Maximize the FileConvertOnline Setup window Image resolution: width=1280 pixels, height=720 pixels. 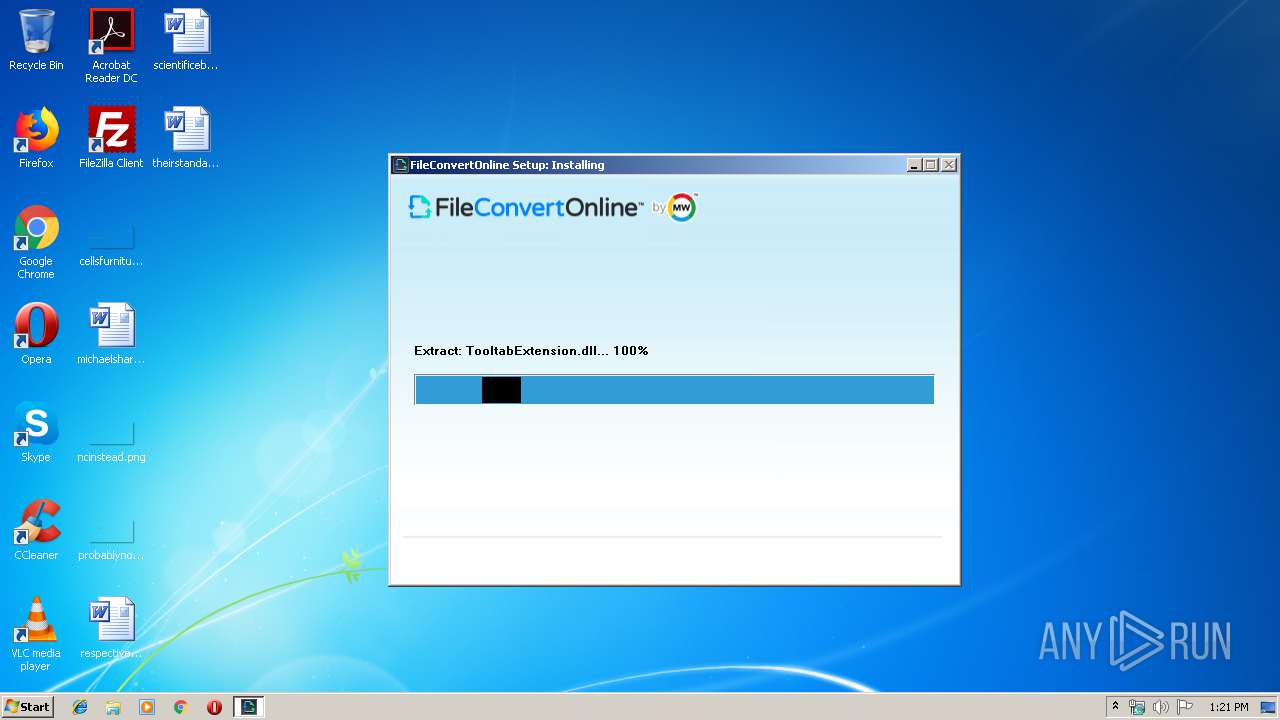[931, 165]
